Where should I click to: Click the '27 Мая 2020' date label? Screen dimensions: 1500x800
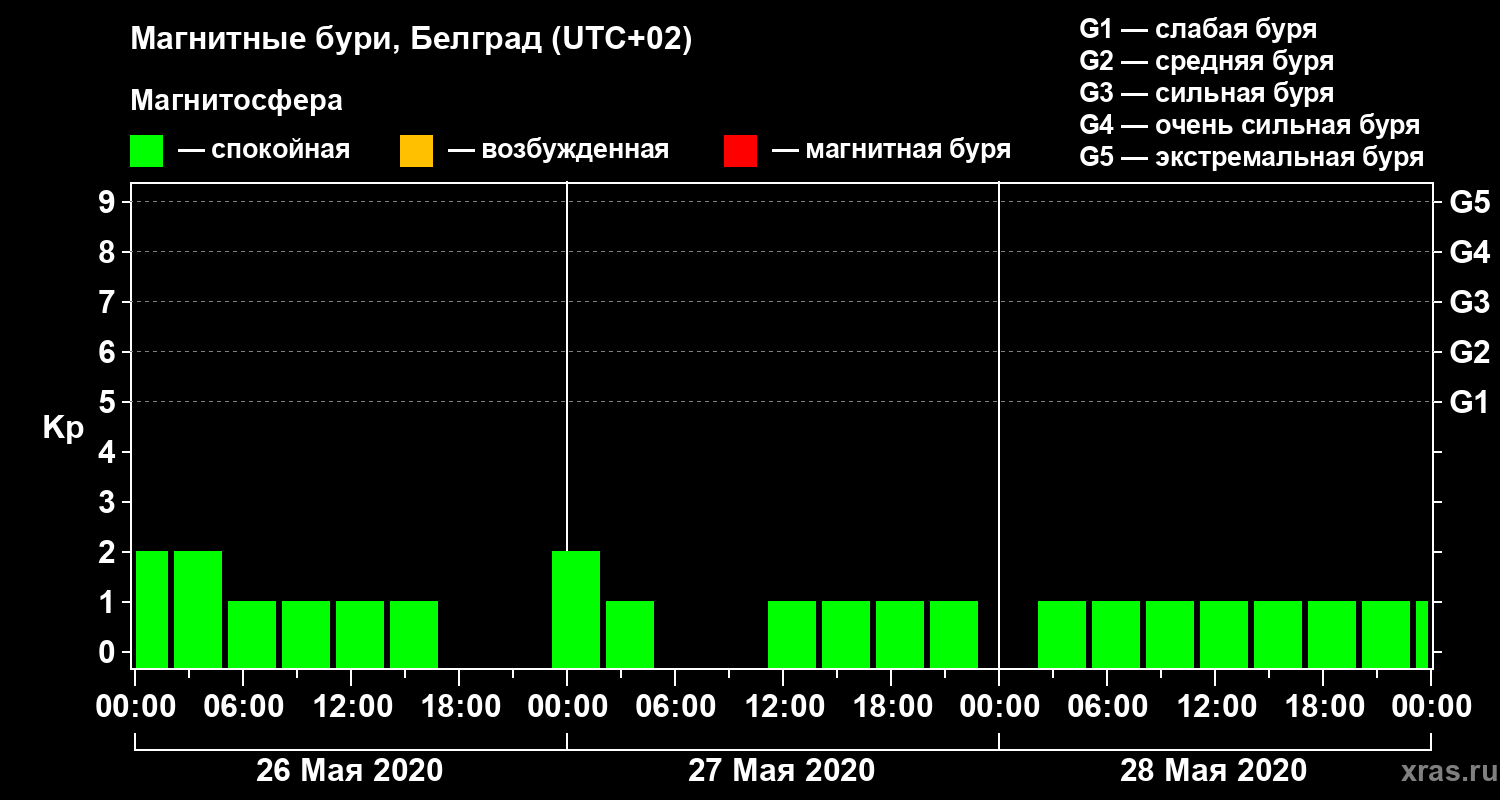coord(781,770)
